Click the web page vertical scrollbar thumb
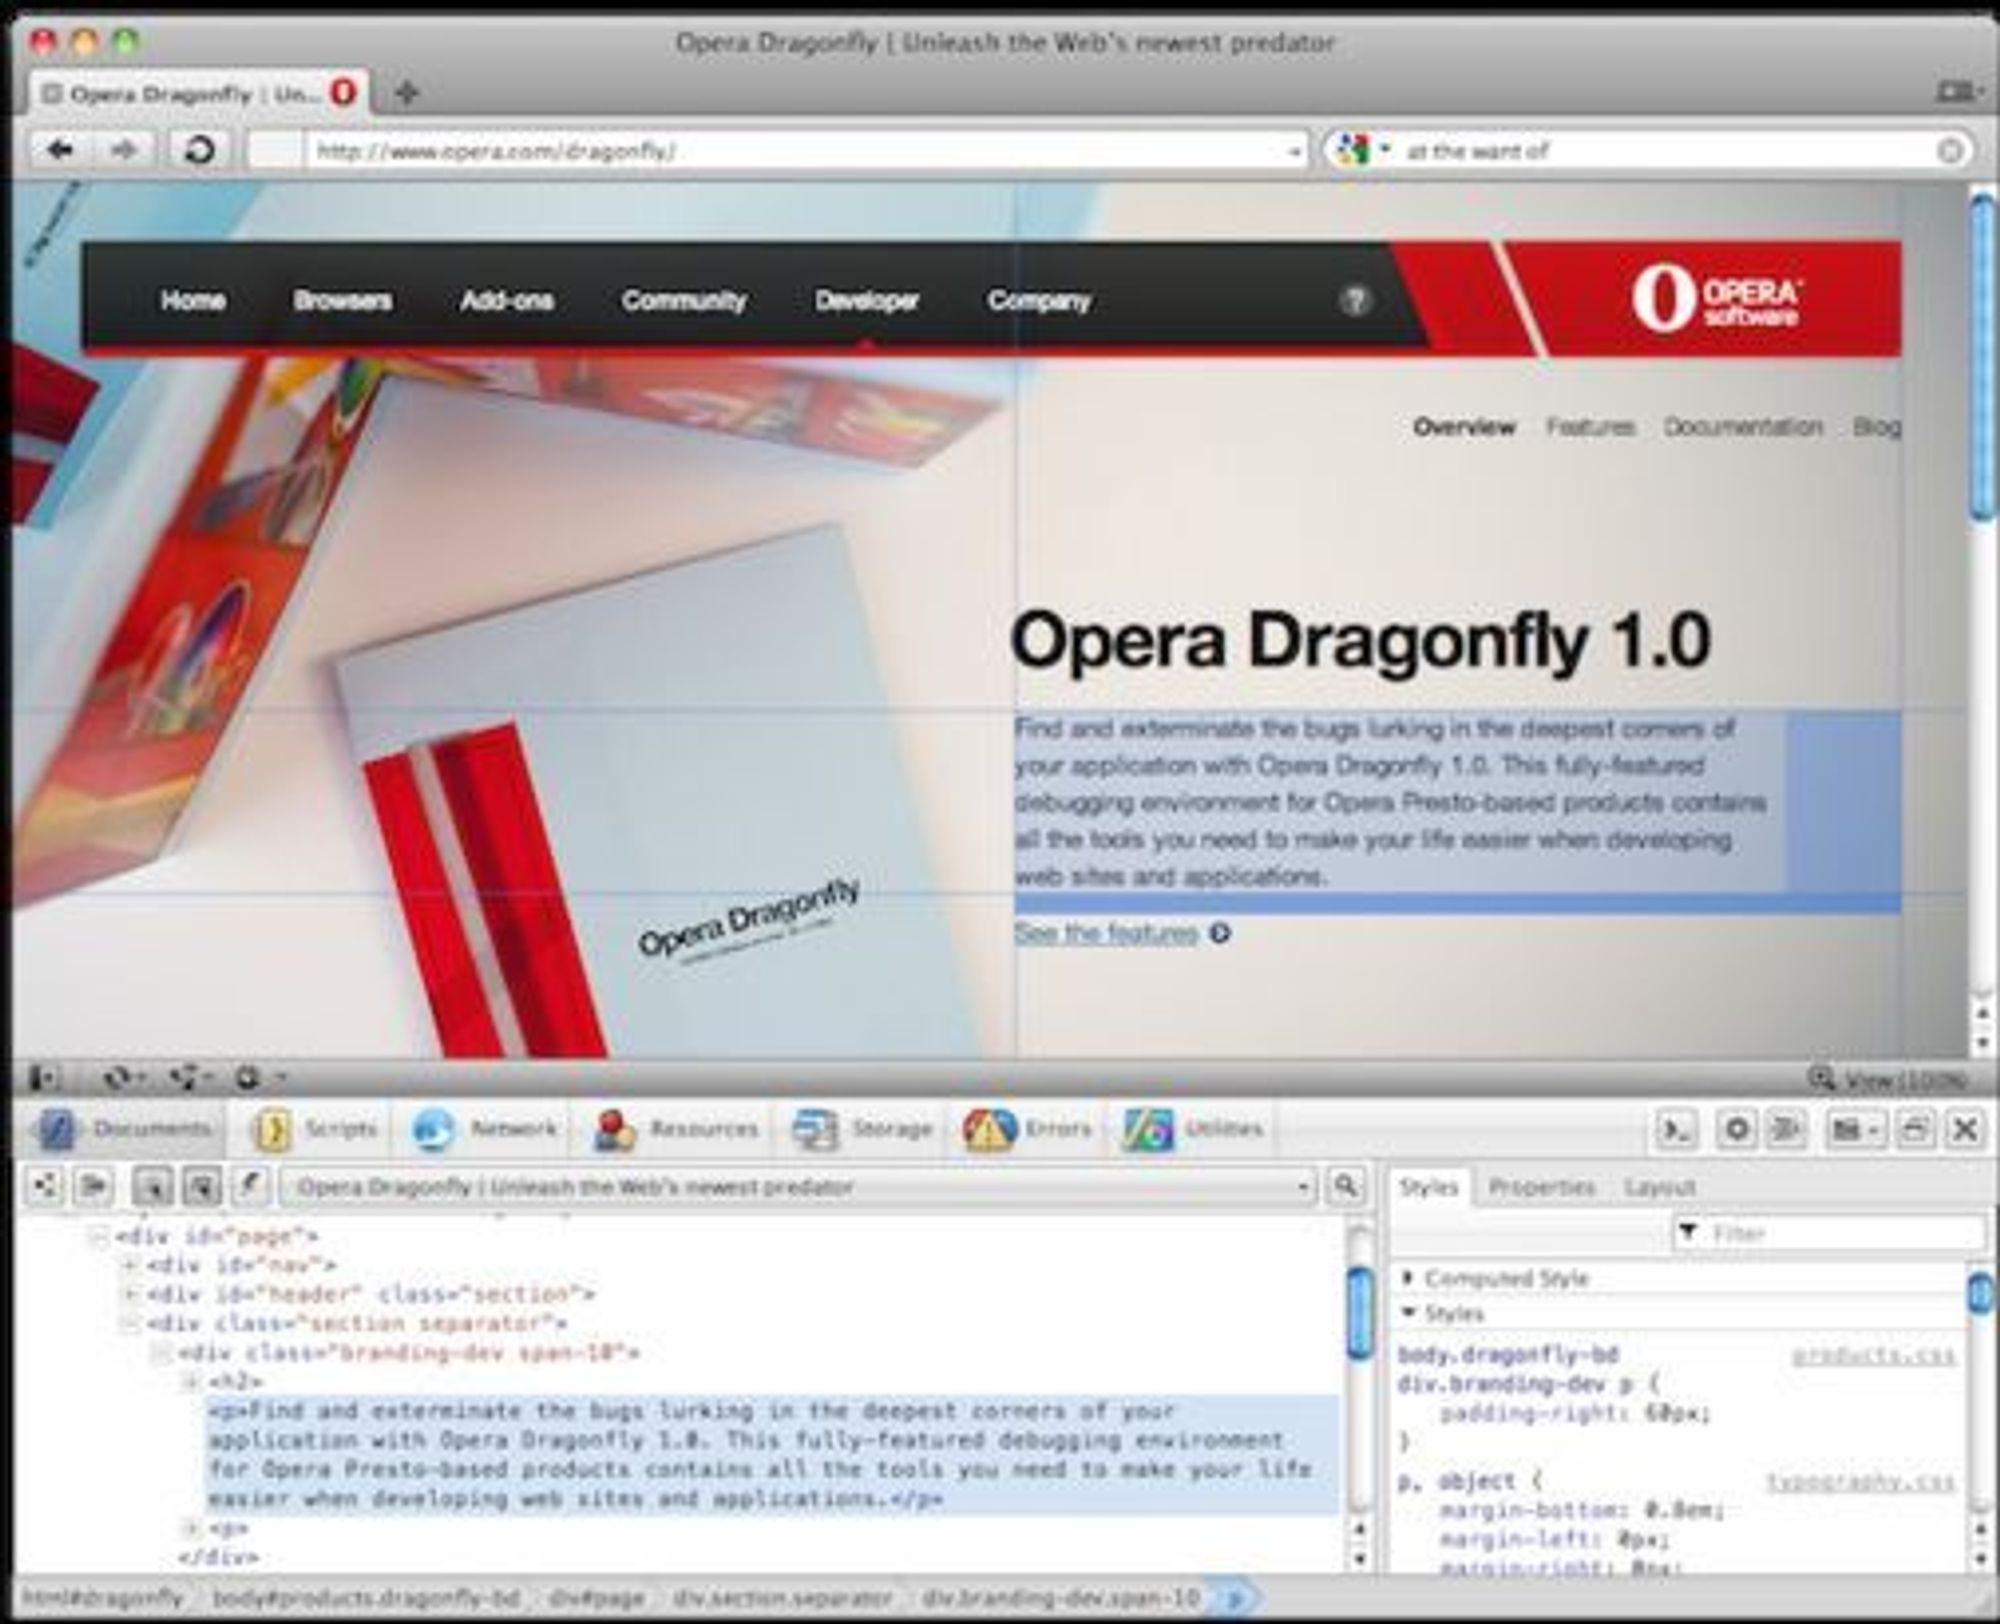The image size is (2000, 1624). (1982, 357)
